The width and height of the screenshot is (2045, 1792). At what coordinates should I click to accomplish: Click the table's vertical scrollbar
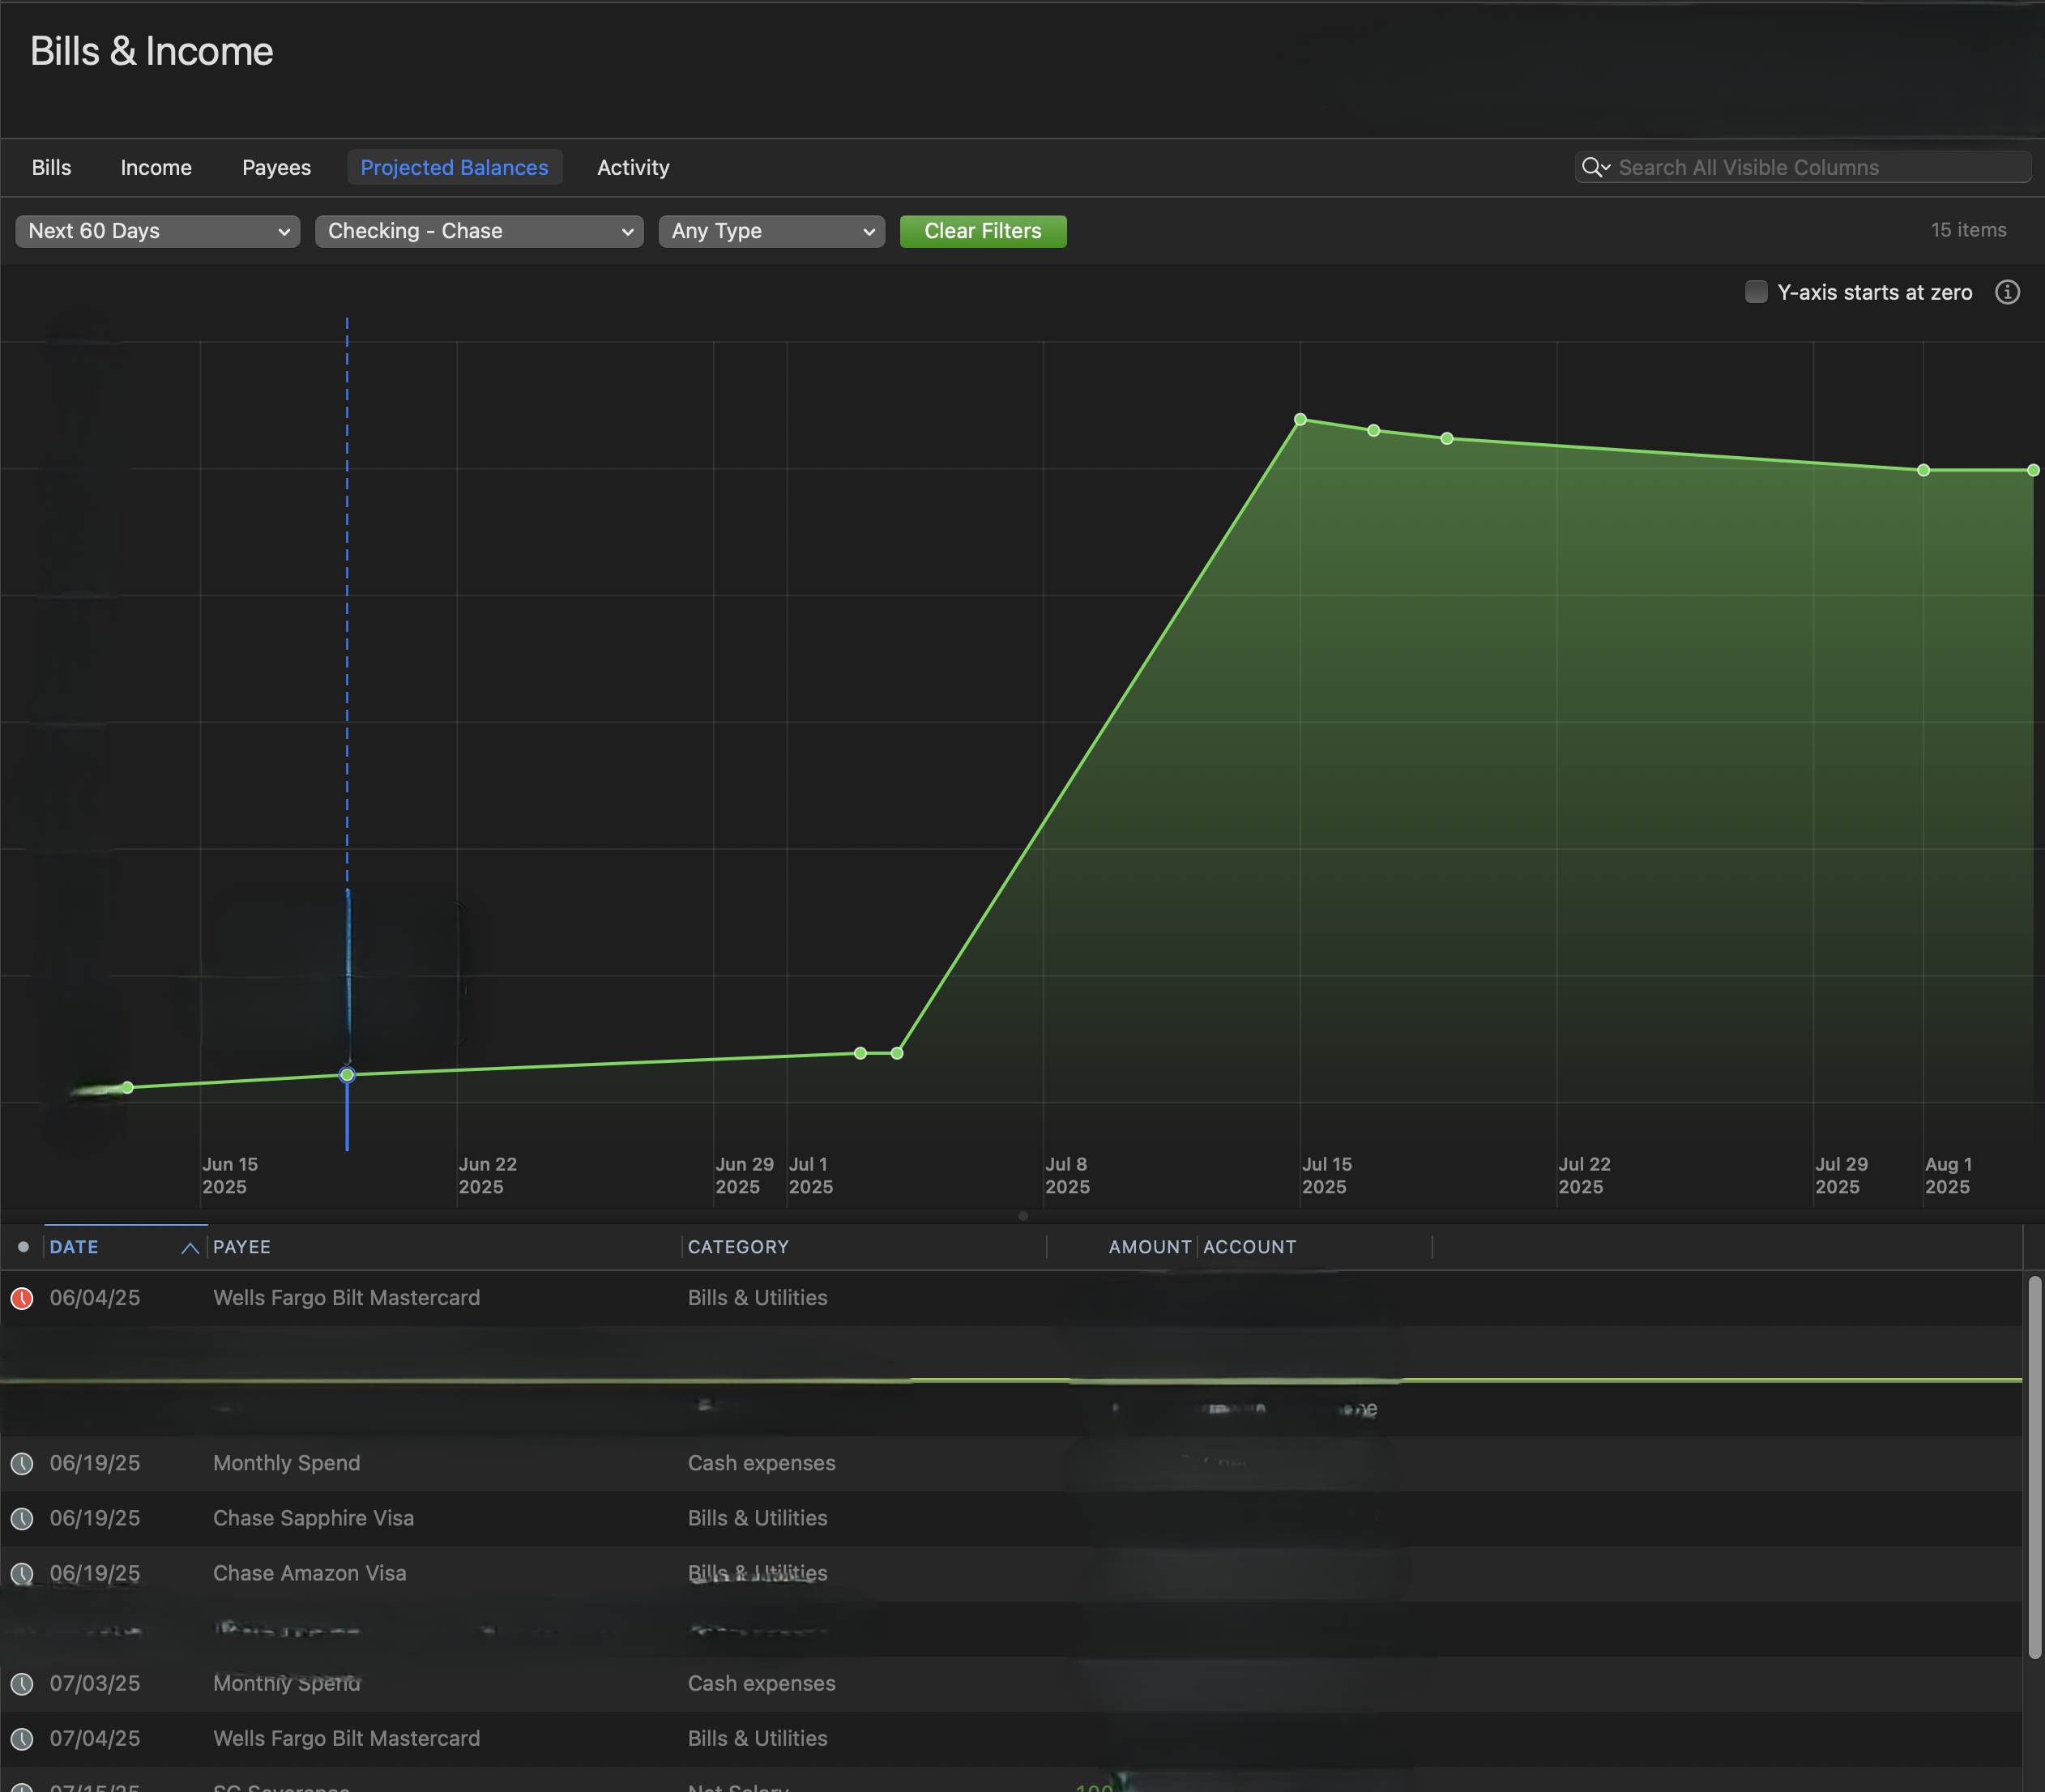2034,1467
